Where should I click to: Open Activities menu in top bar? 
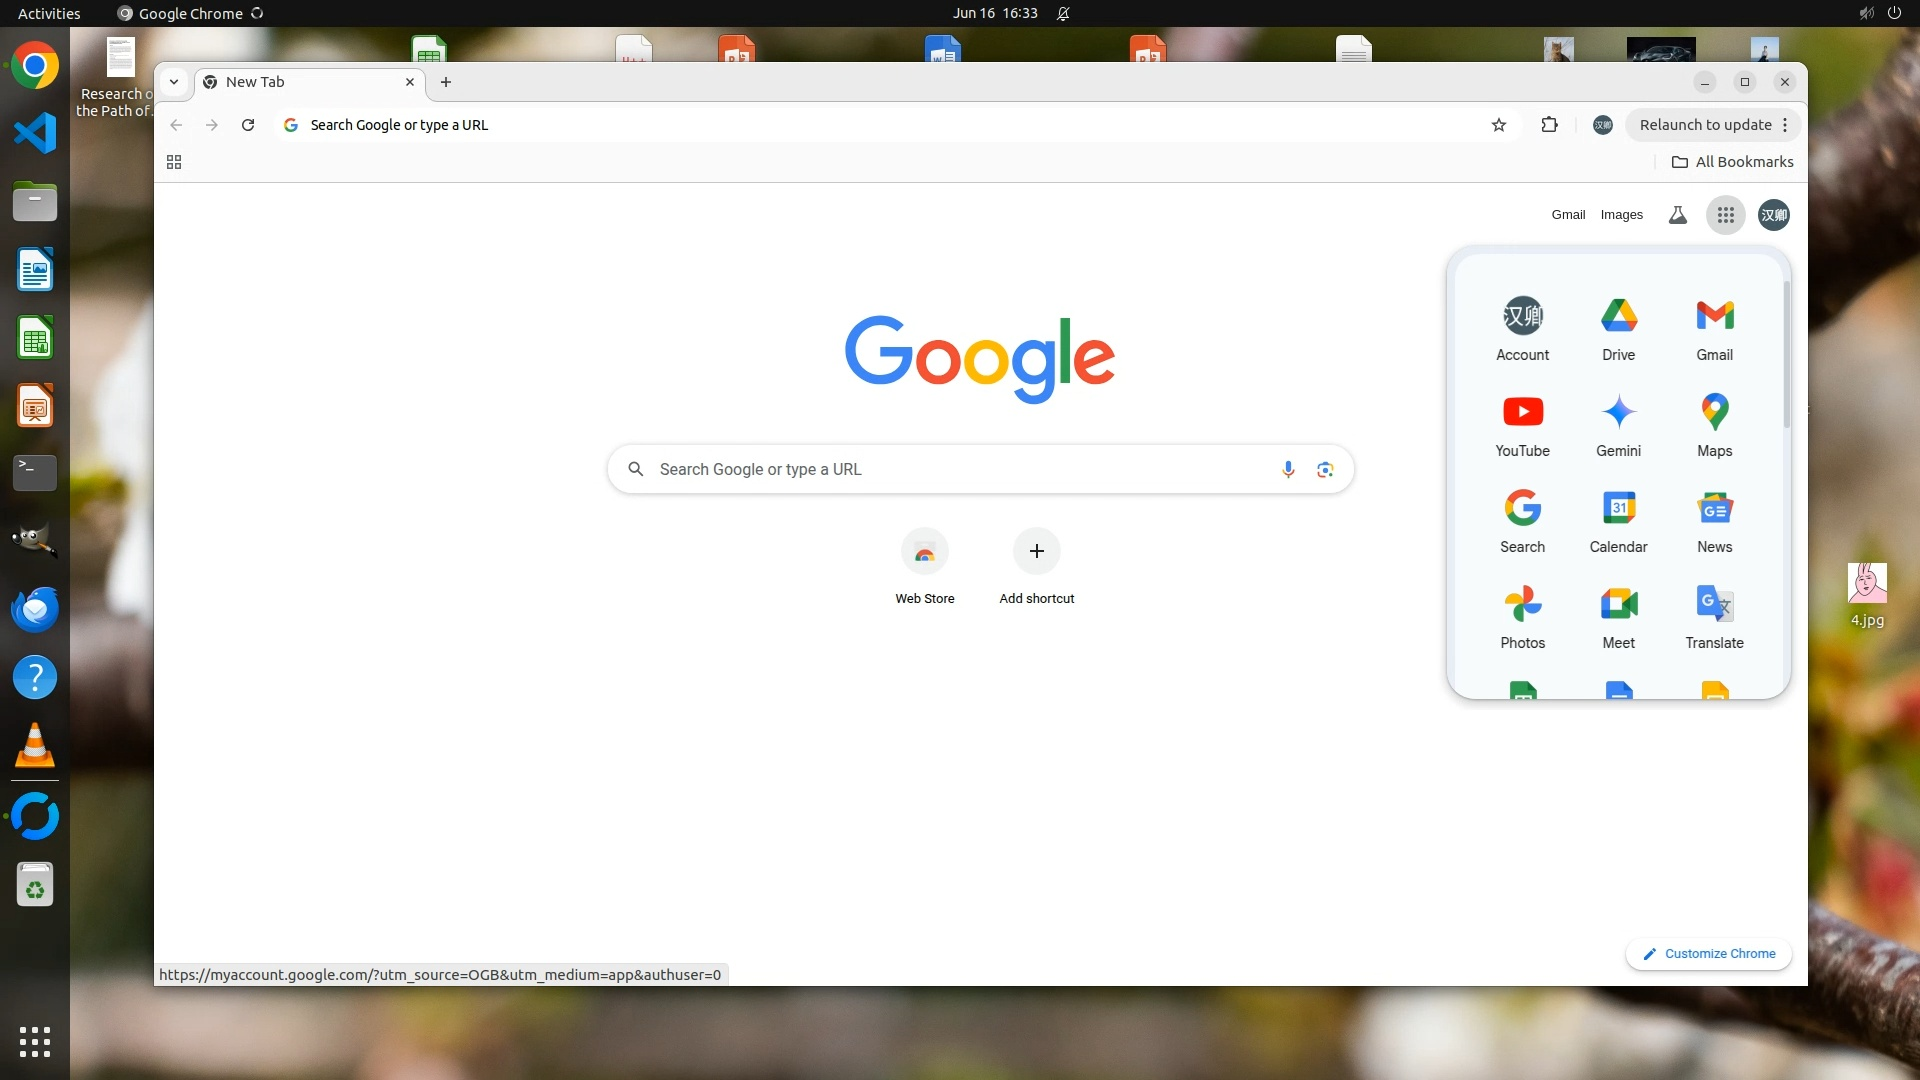click(x=49, y=13)
